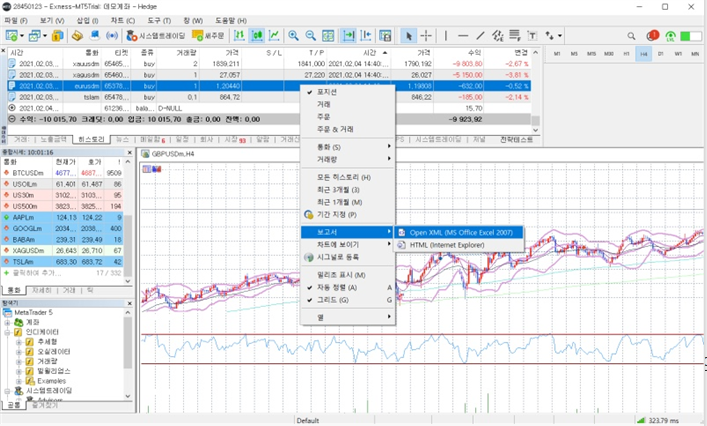Switch to the 히스토리 tab
The image size is (707, 426).
(x=92, y=140)
